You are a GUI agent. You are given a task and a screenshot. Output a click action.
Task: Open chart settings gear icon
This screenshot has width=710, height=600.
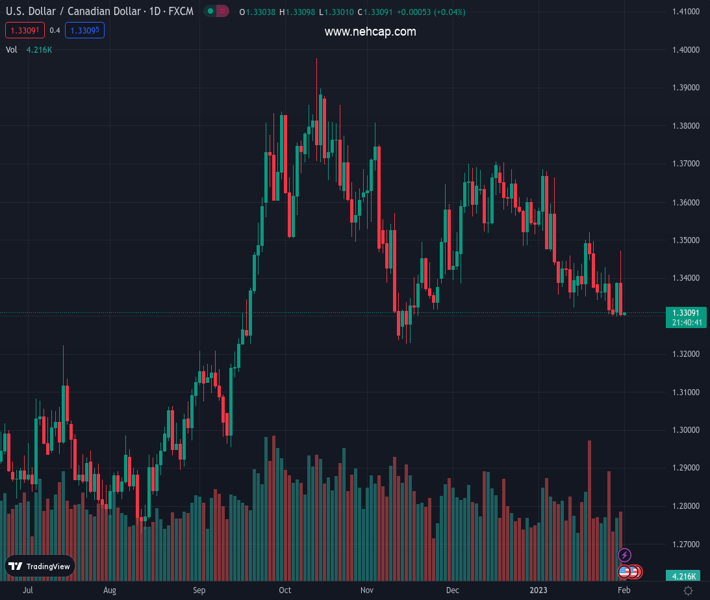686,591
